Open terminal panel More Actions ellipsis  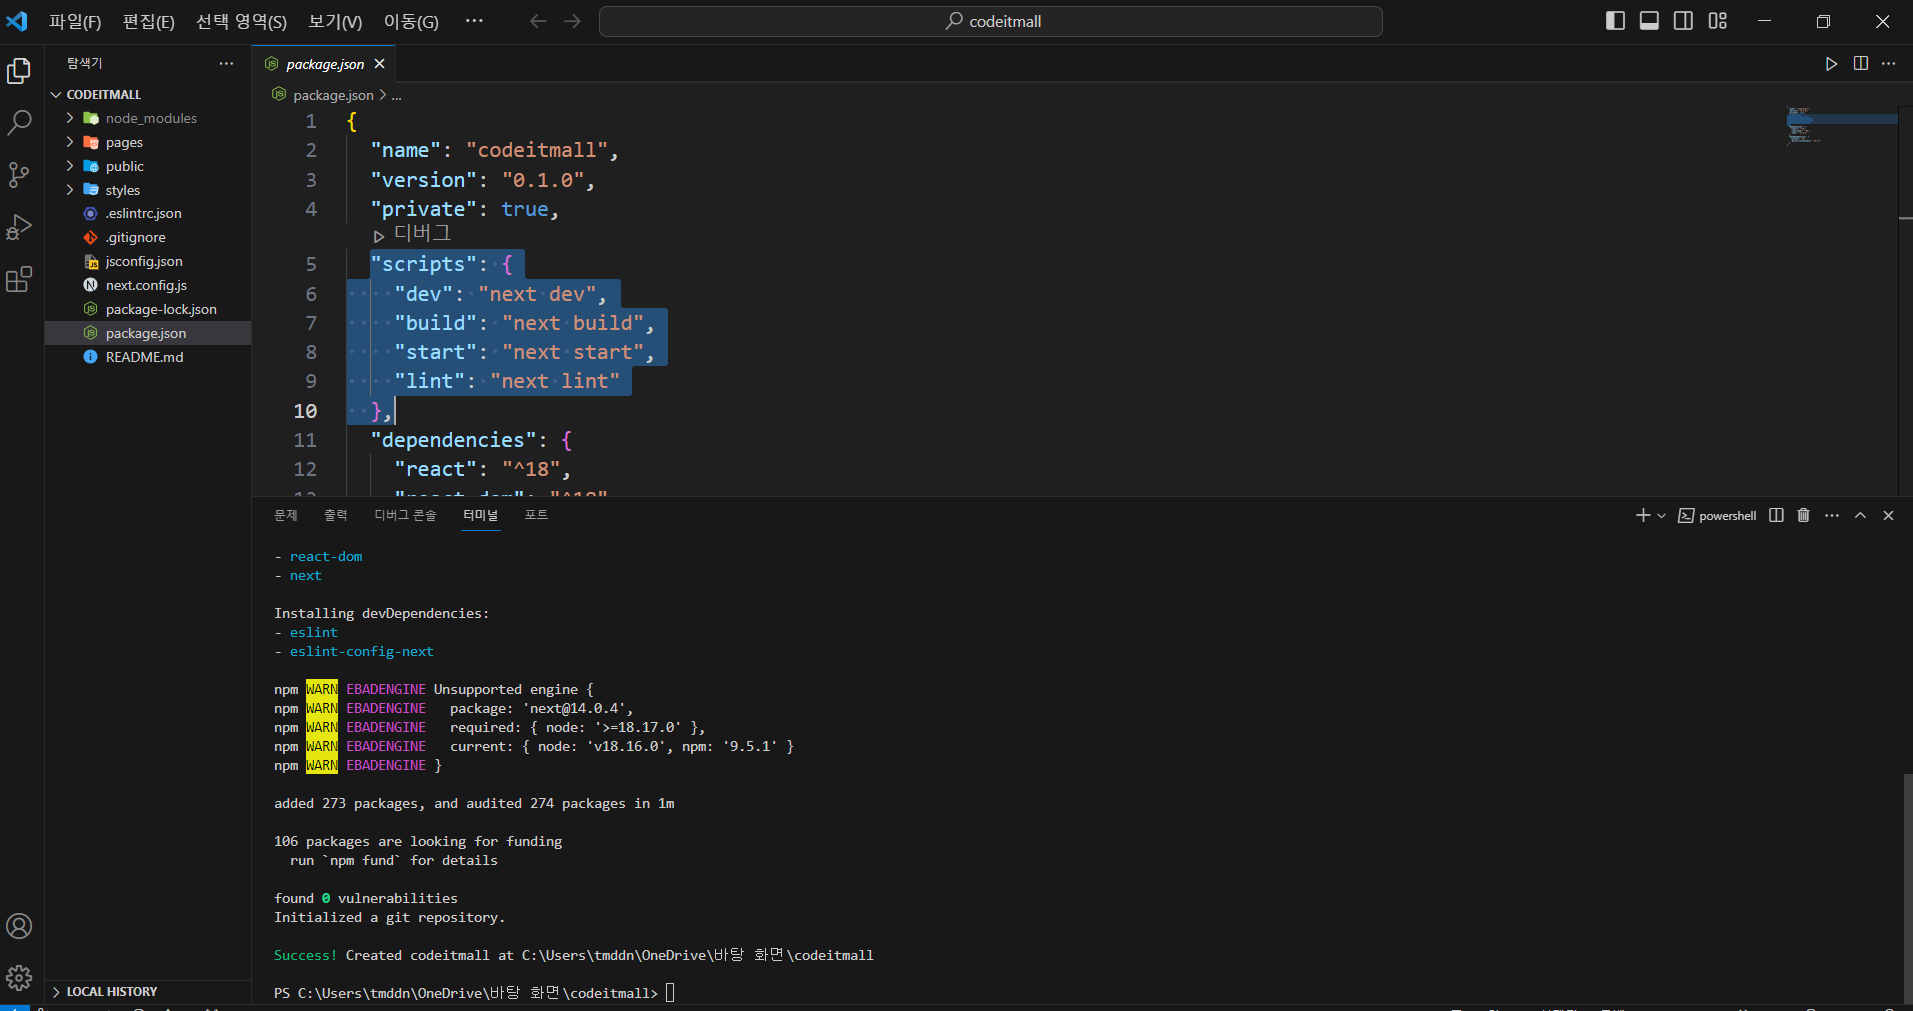[x=1831, y=515]
